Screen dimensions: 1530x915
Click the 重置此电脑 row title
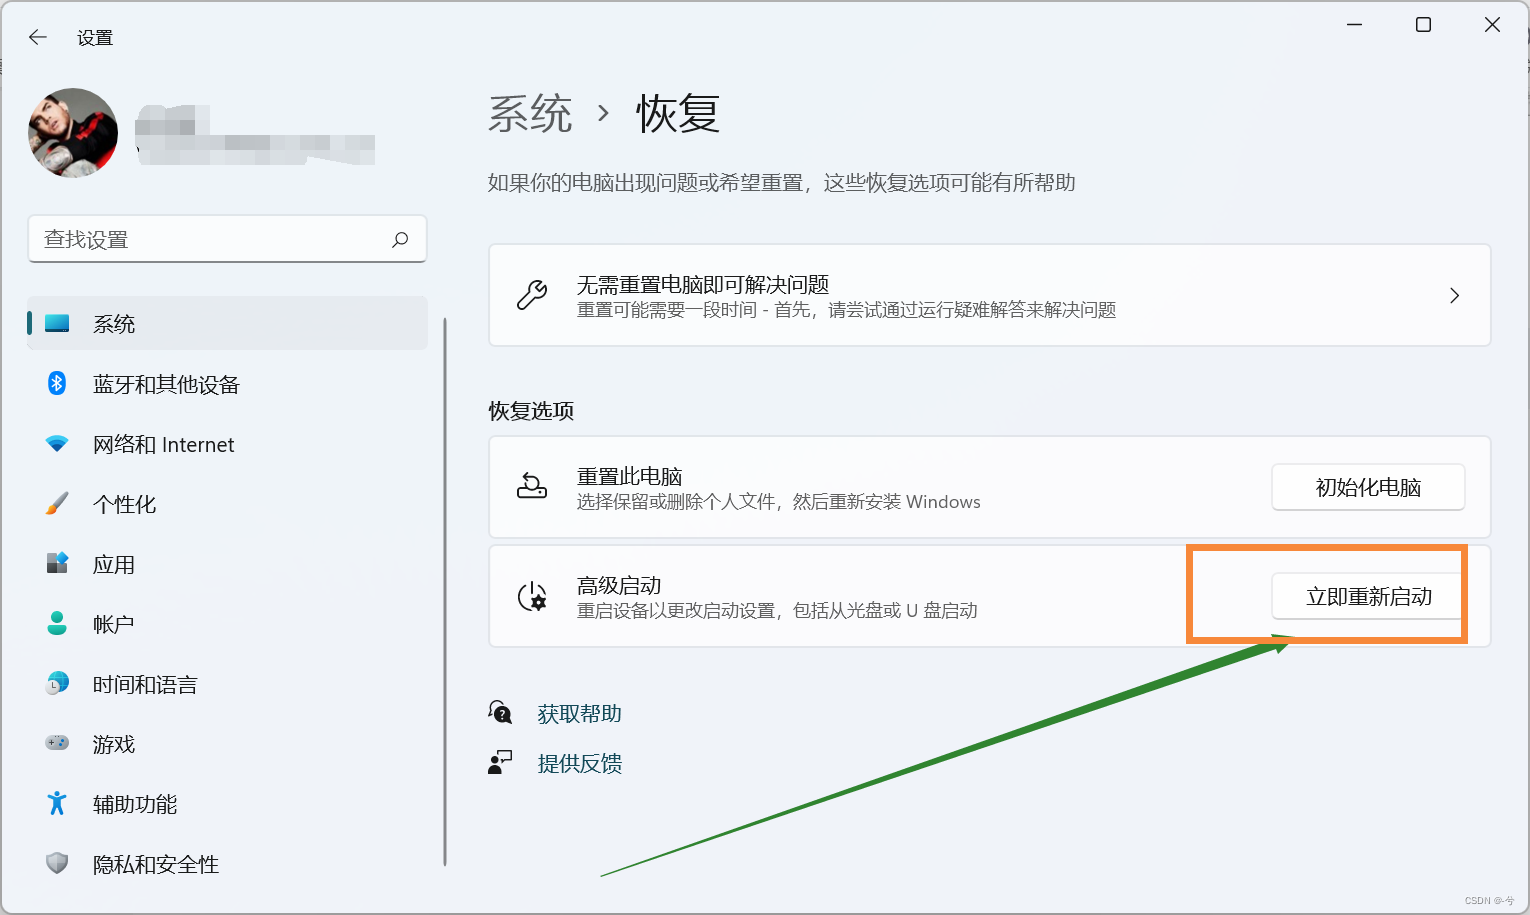[x=630, y=476]
